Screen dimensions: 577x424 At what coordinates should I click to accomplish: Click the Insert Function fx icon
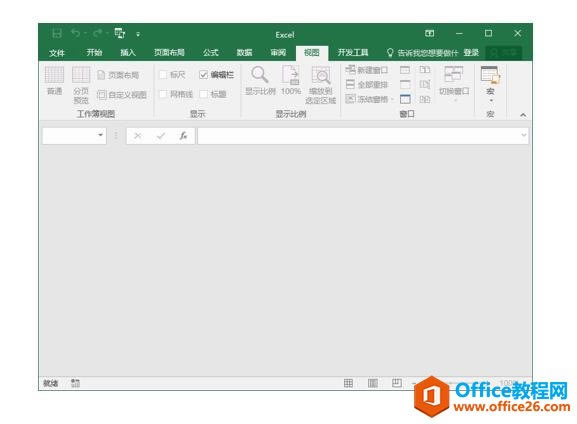184,136
